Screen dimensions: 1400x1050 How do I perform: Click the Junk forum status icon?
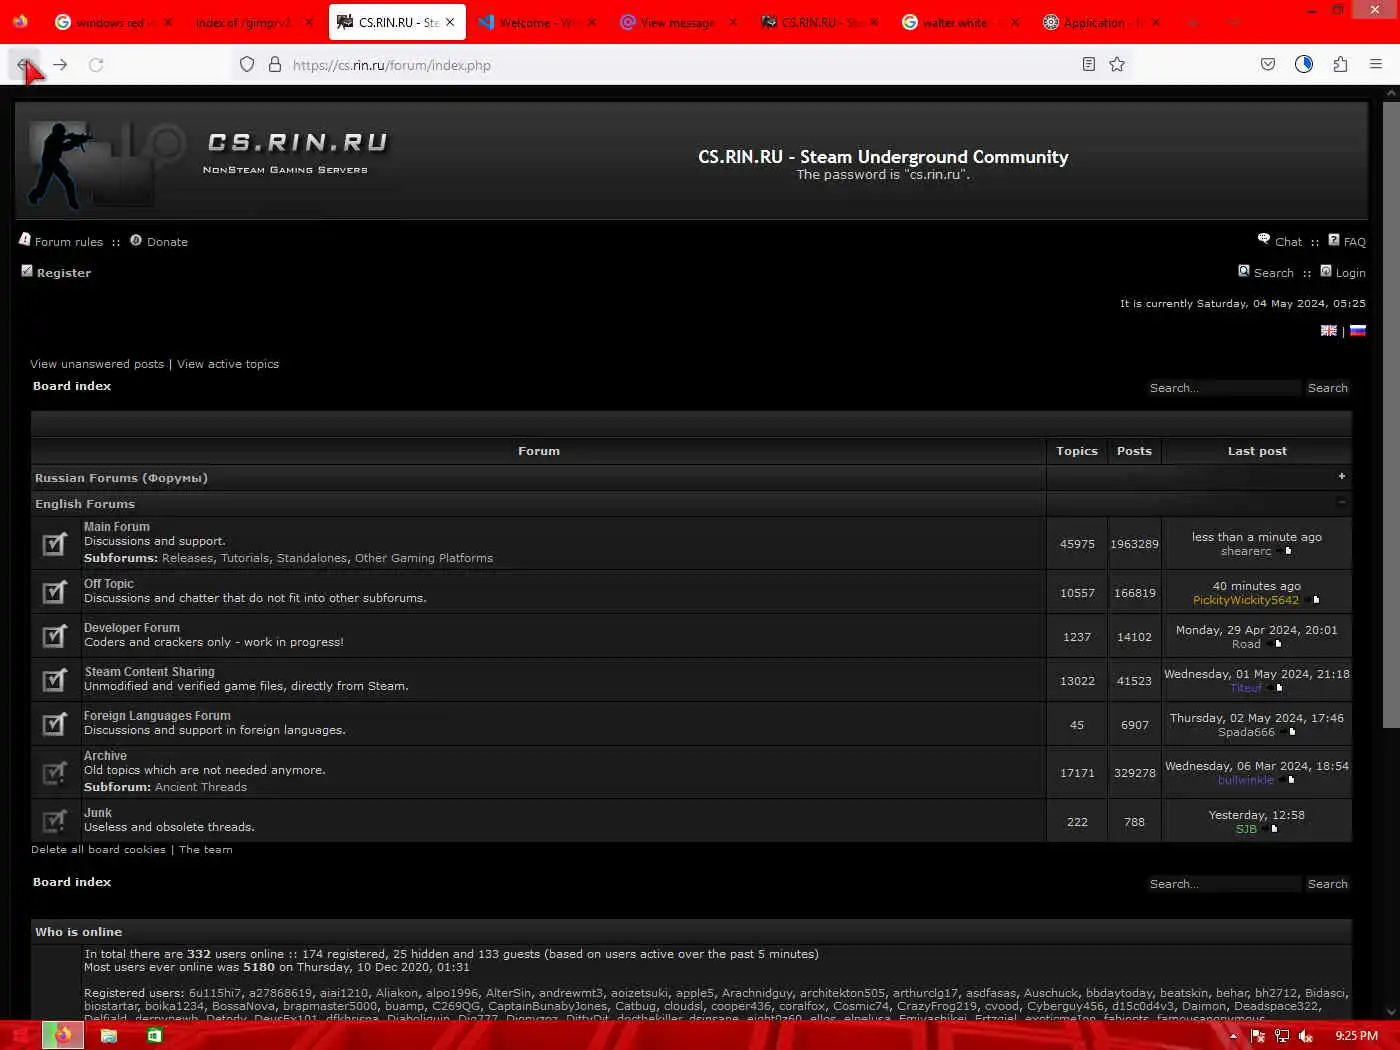tap(55, 821)
